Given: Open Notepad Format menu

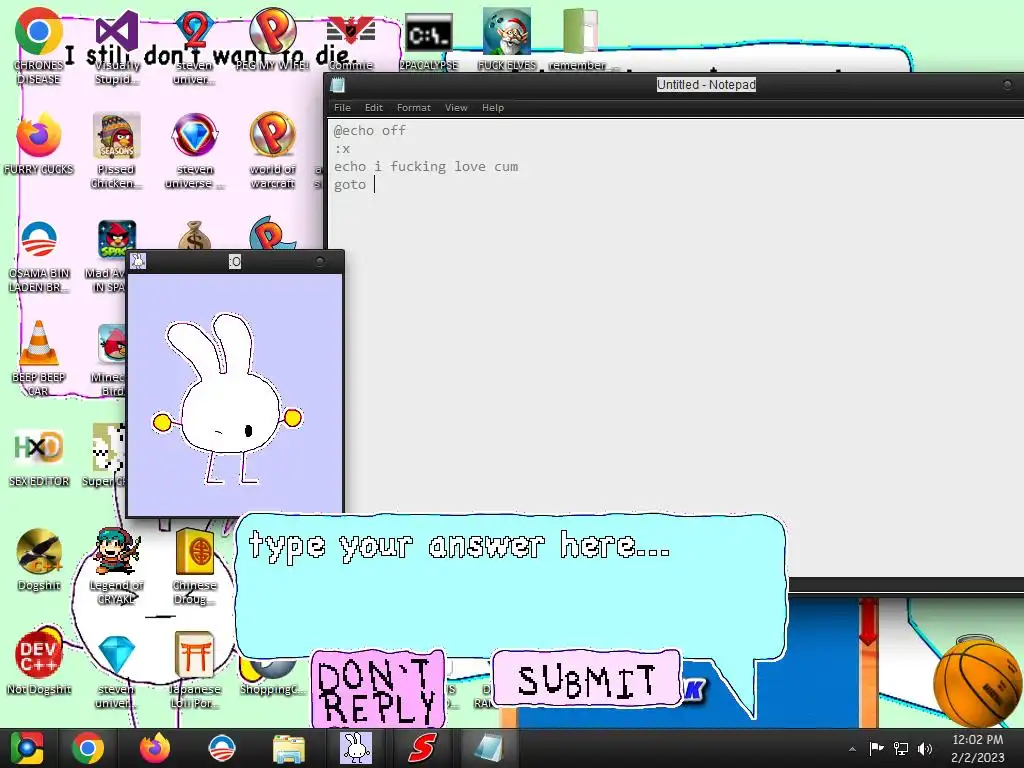Looking at the screenshot, I should tap(413, 108).
